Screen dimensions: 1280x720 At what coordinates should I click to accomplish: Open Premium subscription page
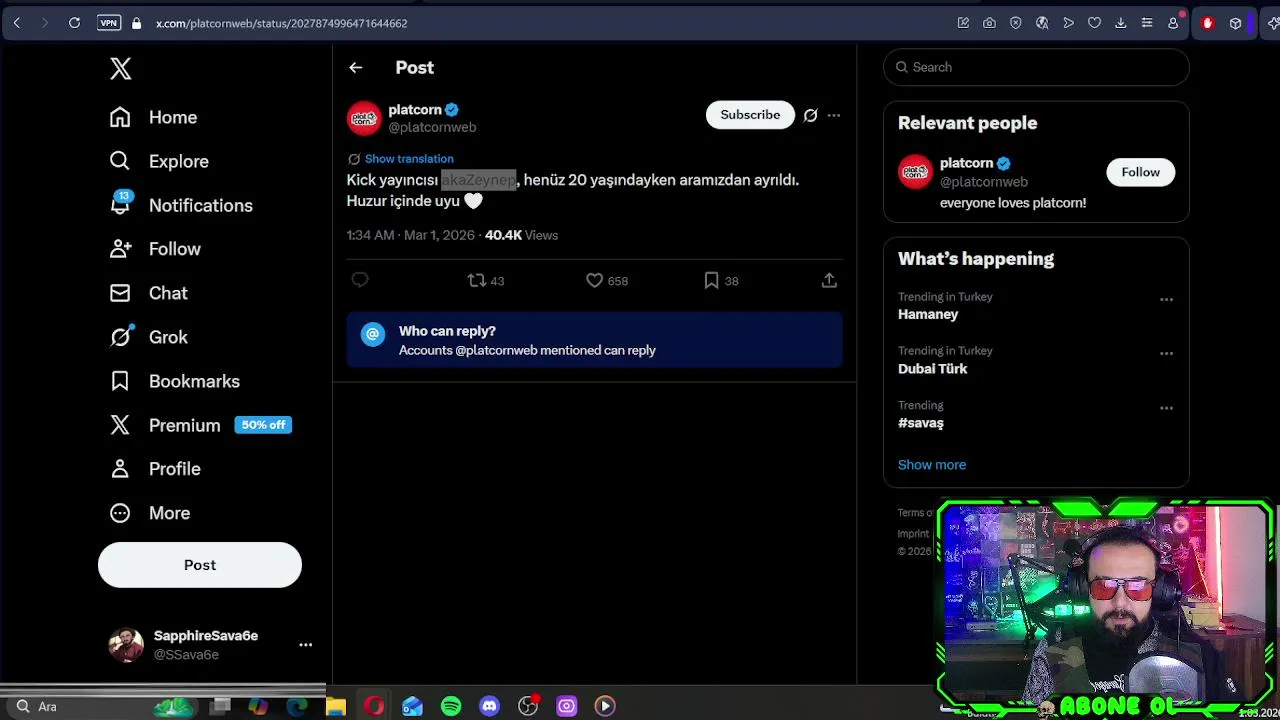pyautogui.click(x=200, y=425)
